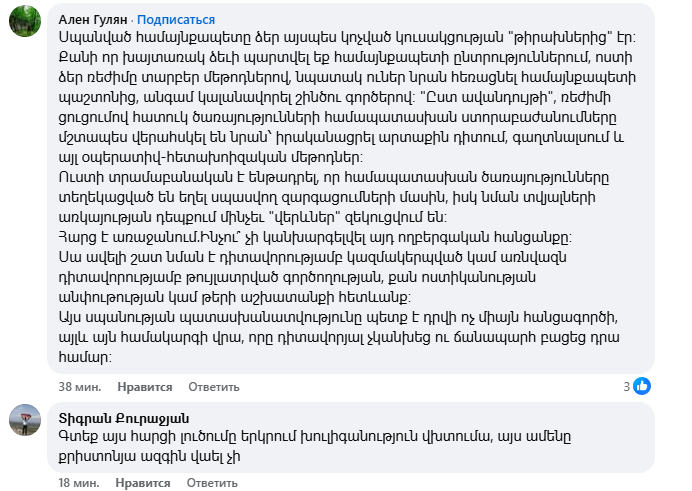
Task: Open the 18 мин. timestamp permalink
Action: click(78, 482)
